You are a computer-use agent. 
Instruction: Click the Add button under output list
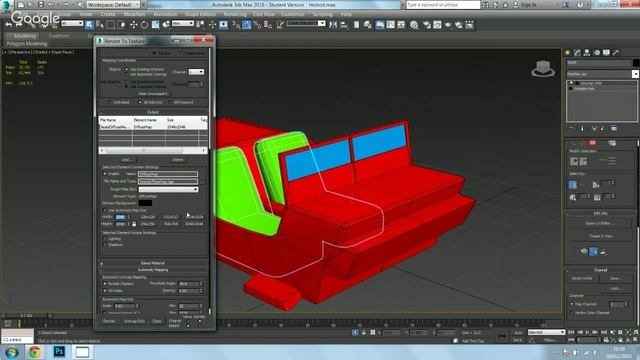click(x=127, y=160)
